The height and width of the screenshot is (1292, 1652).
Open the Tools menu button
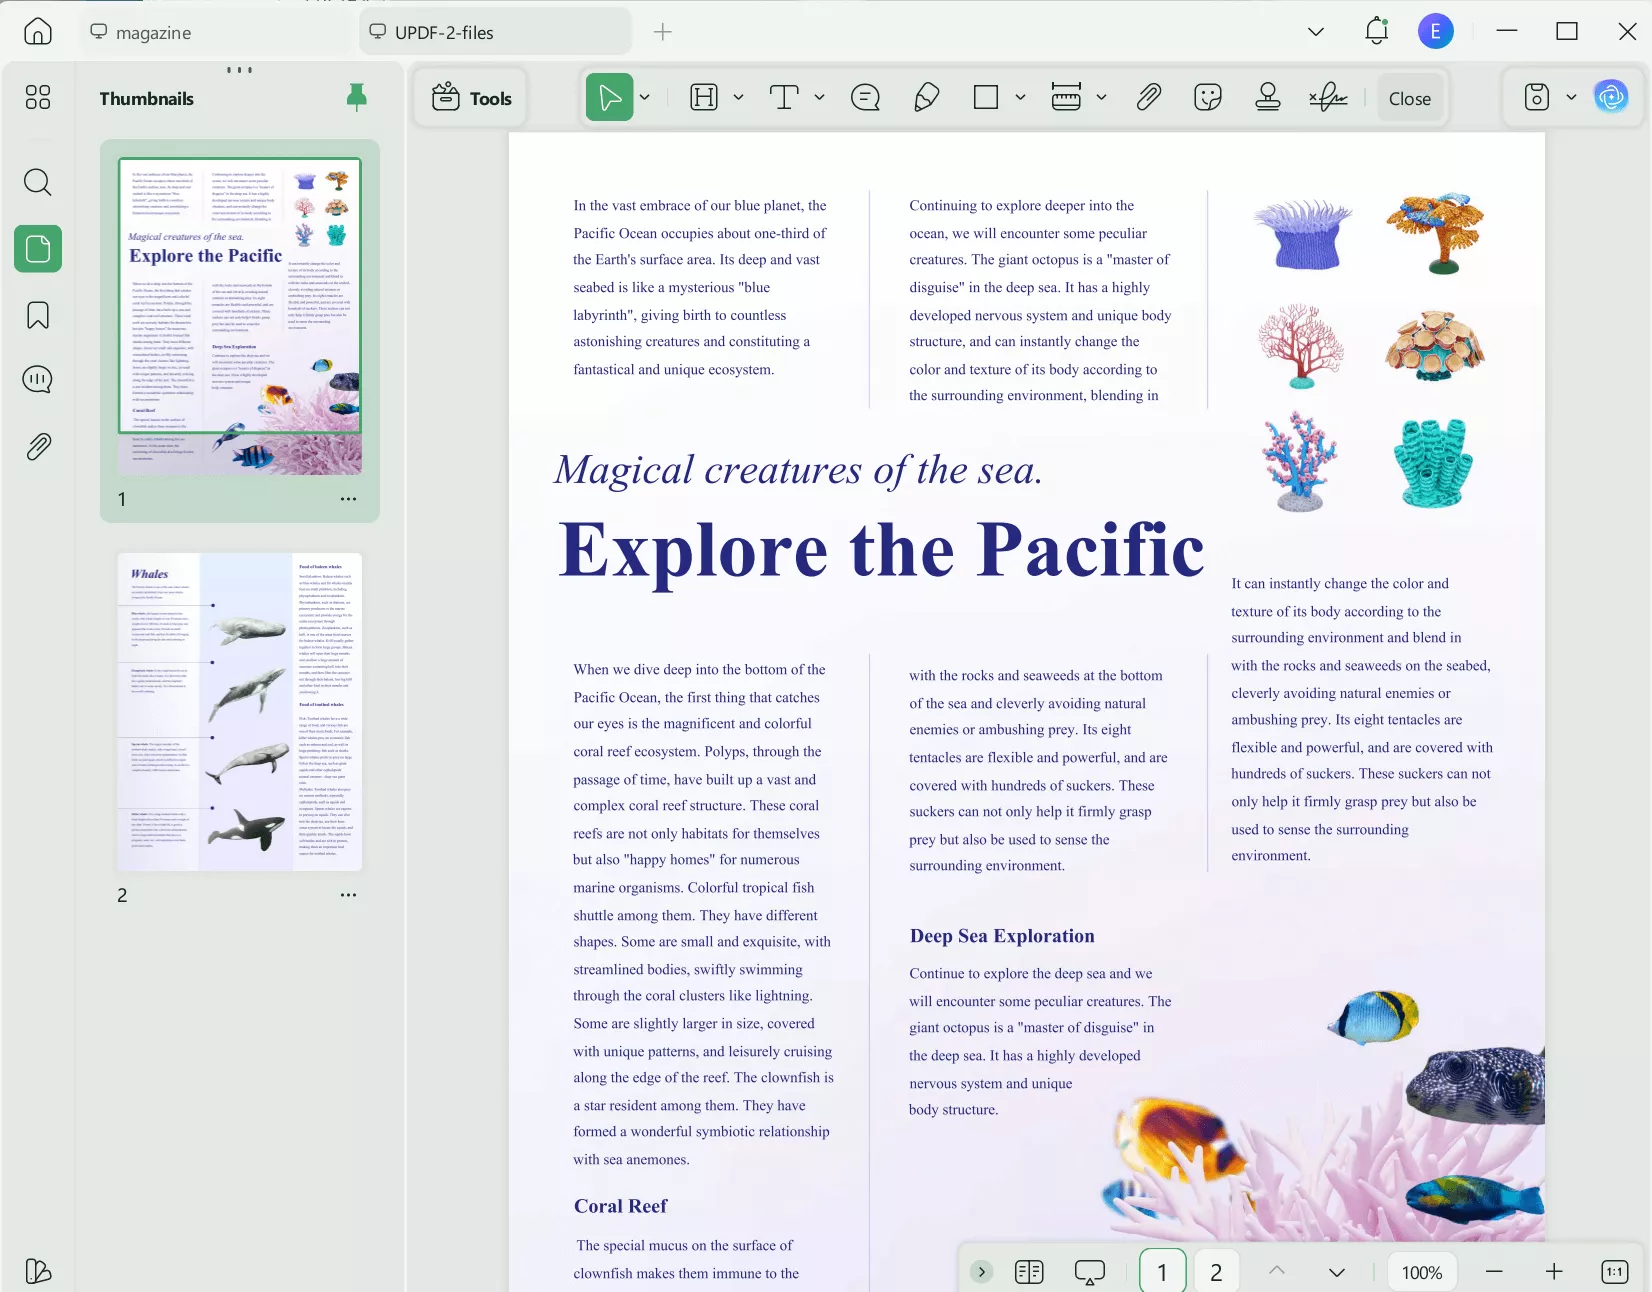(x=472, y=98)
